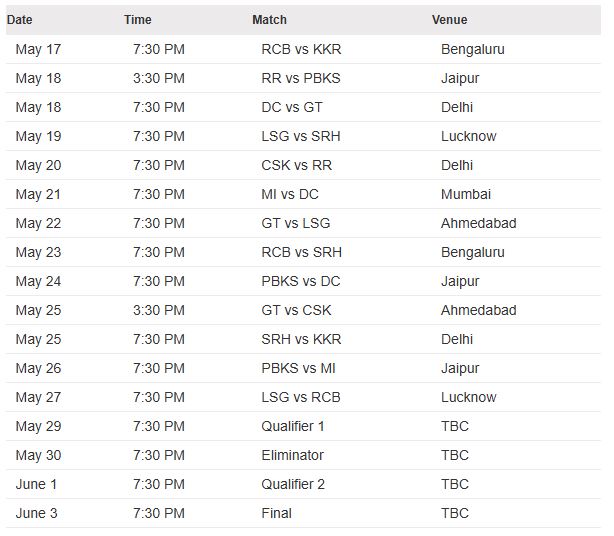
Task: Click the Eliminator match entry
Action: point(293,455)
